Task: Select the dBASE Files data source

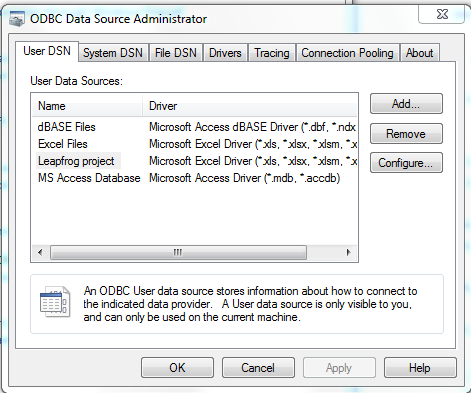Action: [67, 127]
